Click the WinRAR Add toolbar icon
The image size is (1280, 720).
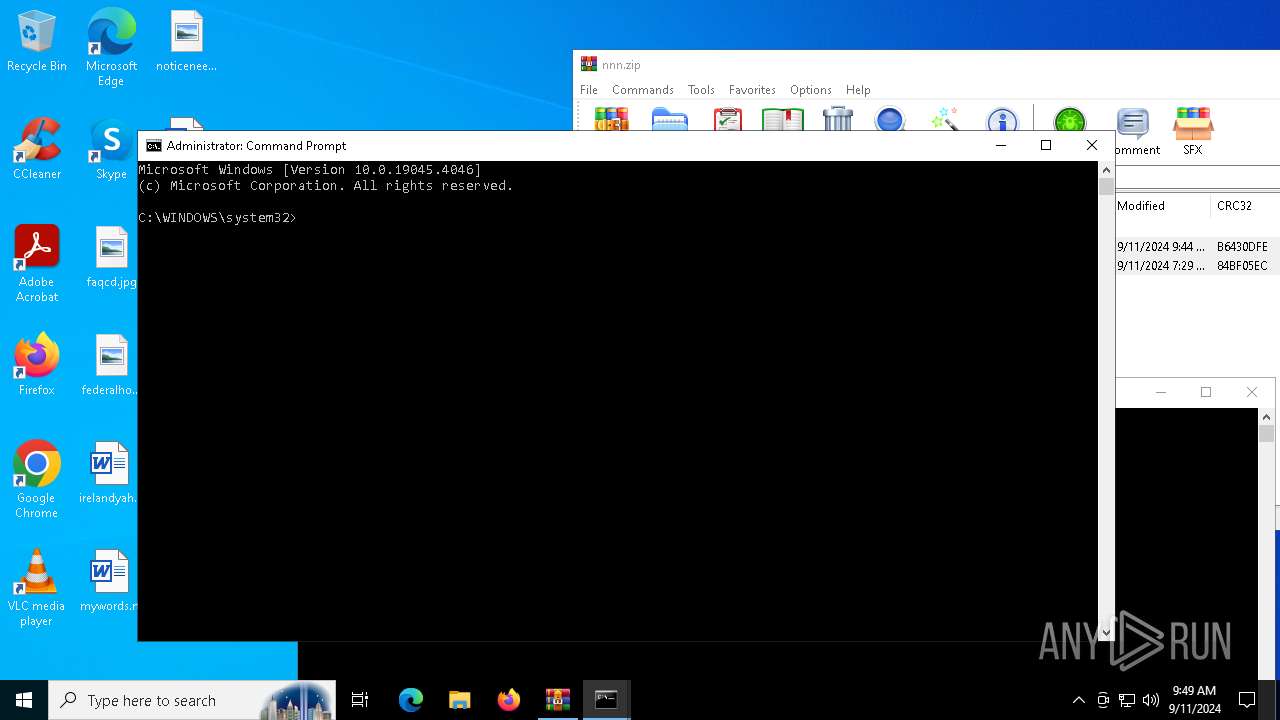pos(611,118)
